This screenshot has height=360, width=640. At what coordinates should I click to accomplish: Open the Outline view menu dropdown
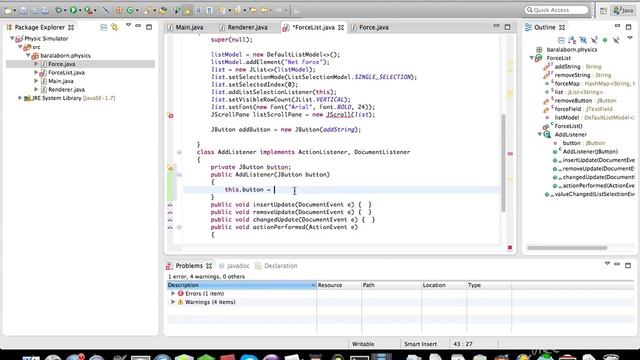(630, 38)
